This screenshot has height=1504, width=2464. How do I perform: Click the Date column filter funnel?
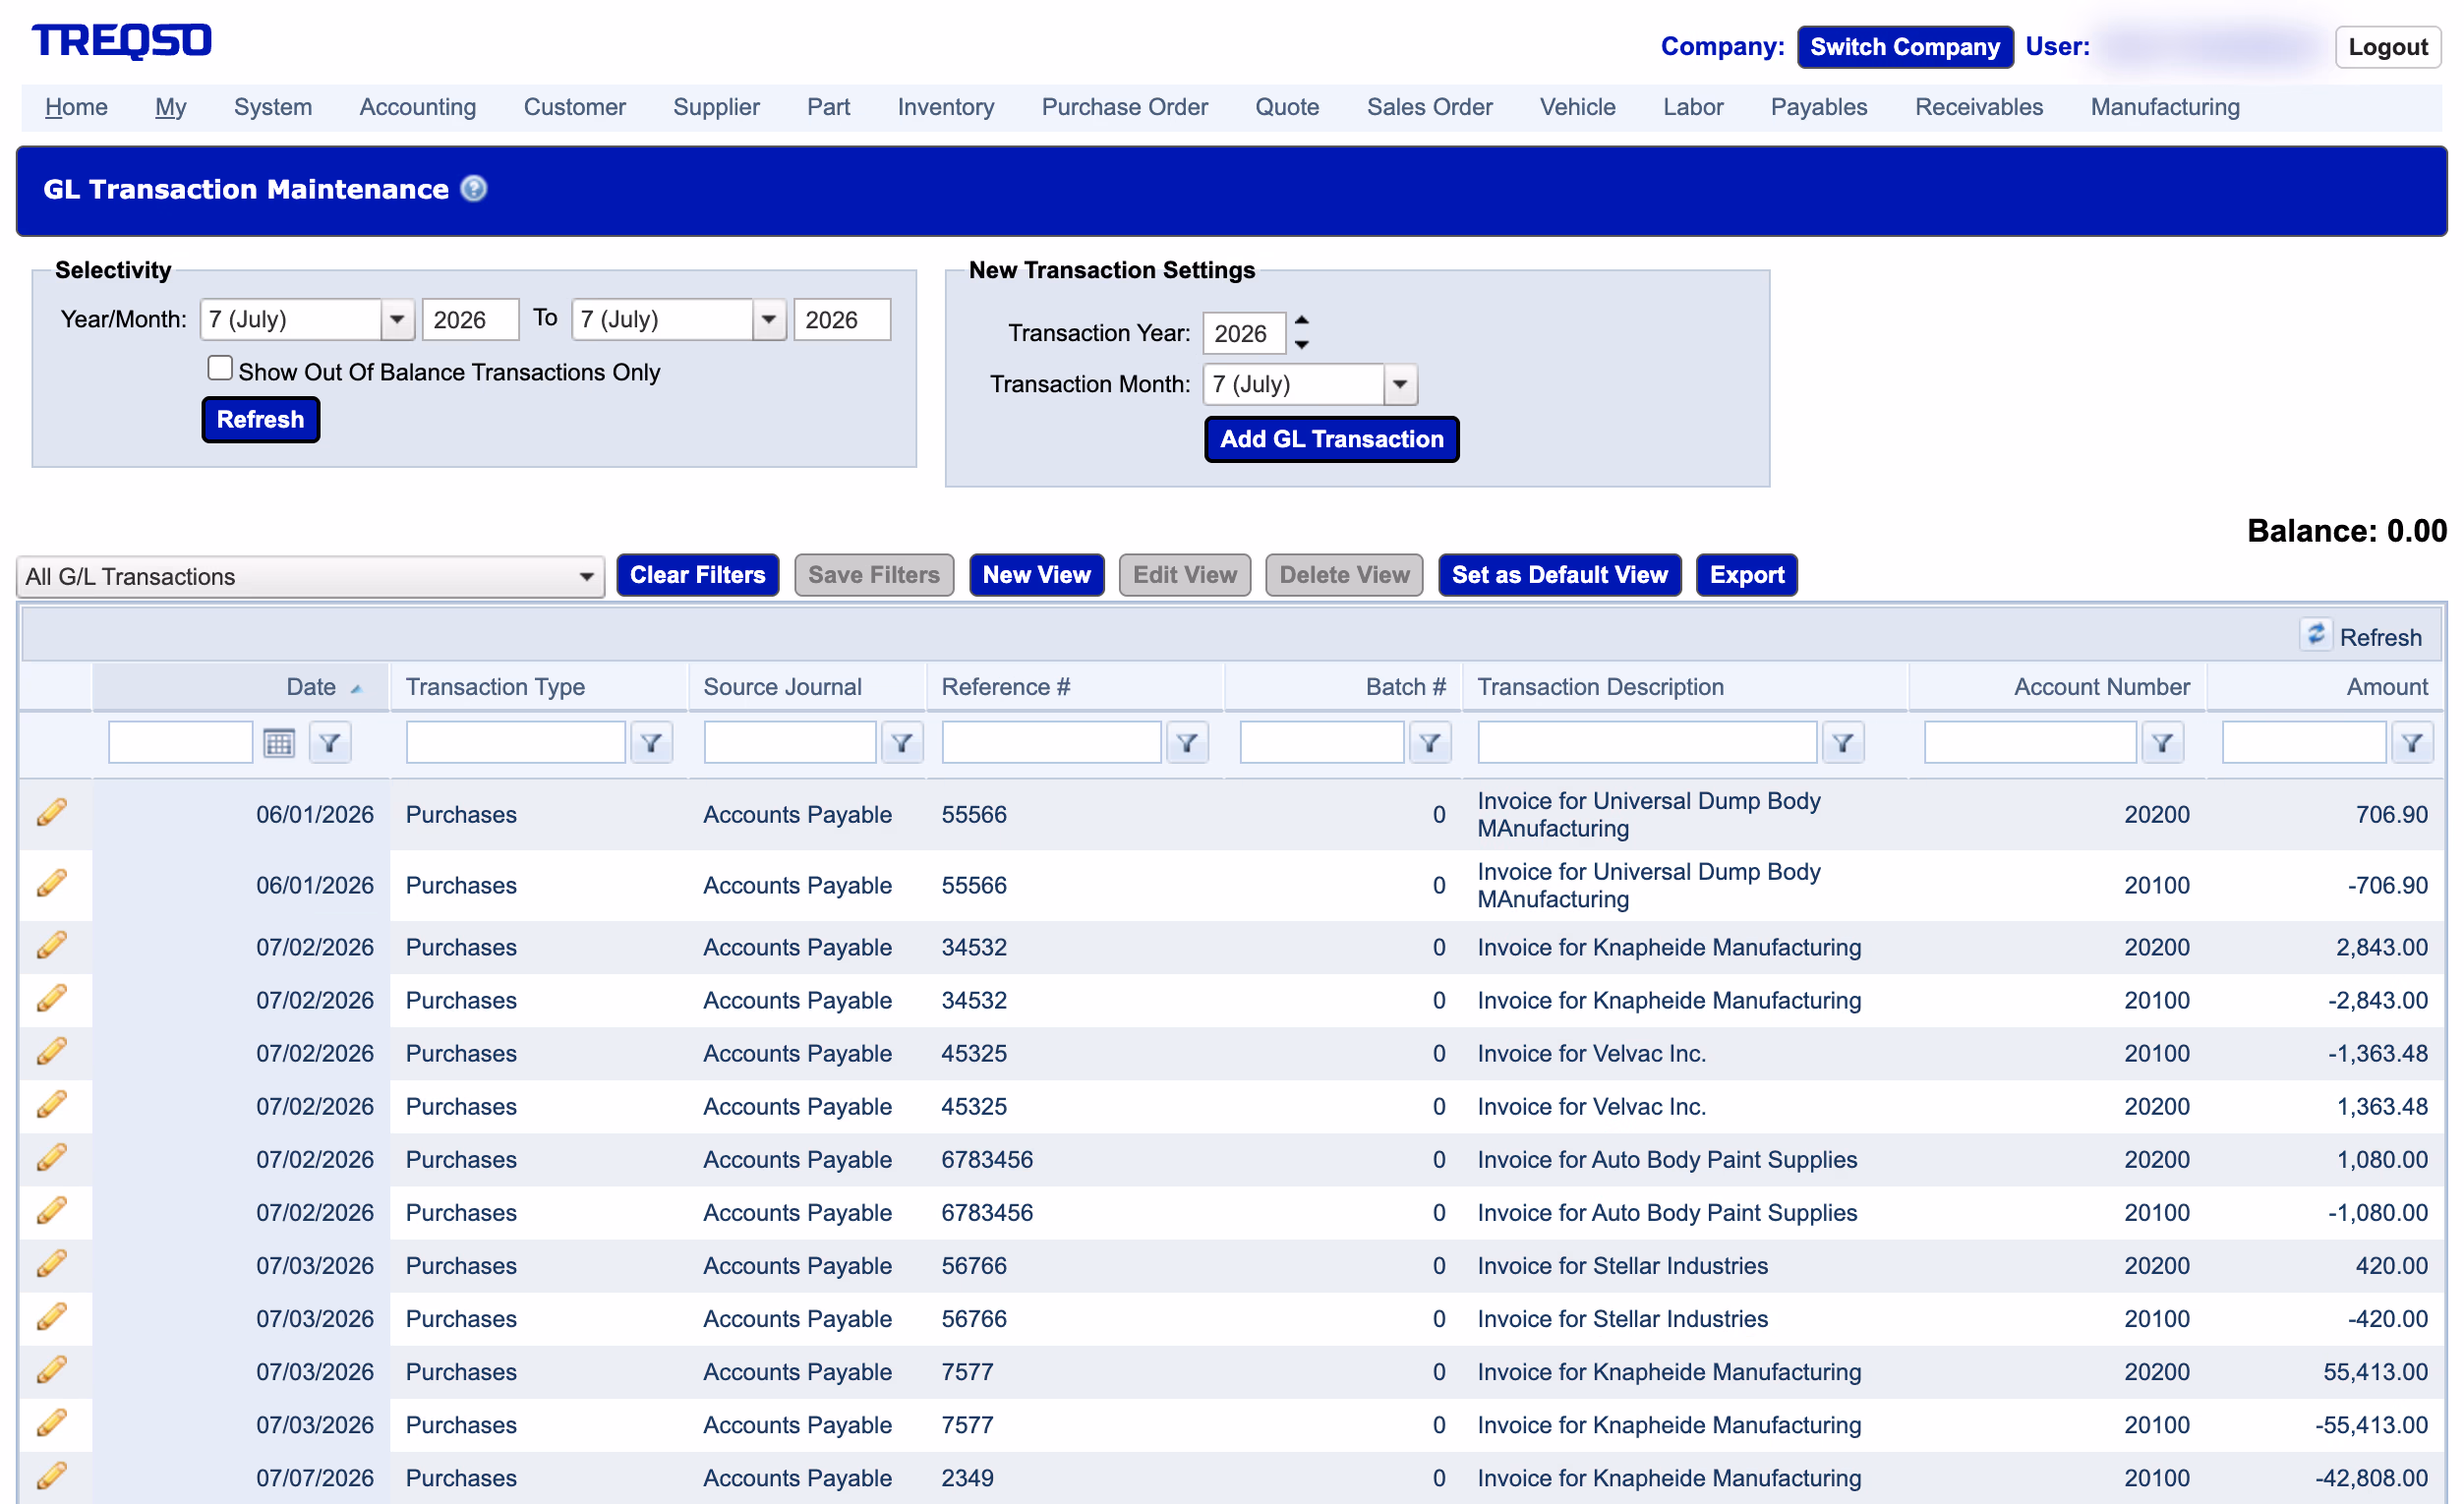click(x=330, y=743)
